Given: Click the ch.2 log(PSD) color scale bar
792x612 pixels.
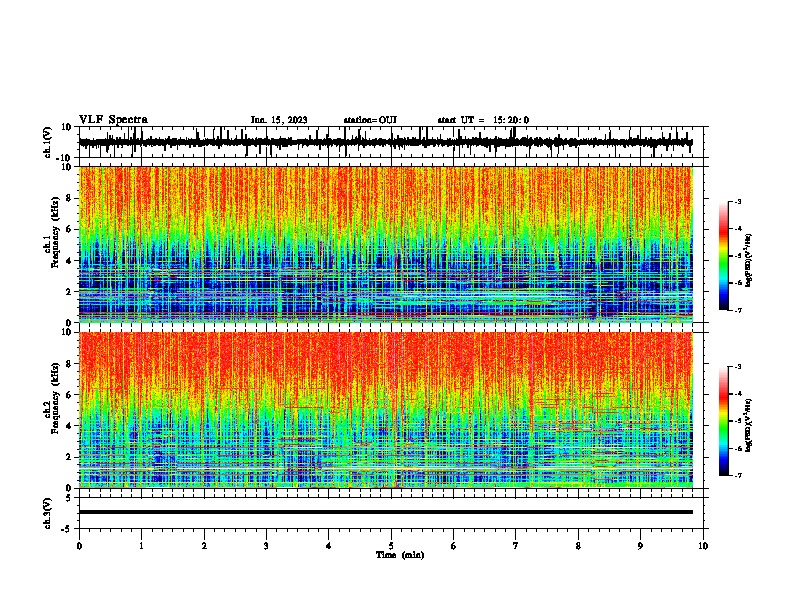Looking at the screenshot, I should point(723,421).
